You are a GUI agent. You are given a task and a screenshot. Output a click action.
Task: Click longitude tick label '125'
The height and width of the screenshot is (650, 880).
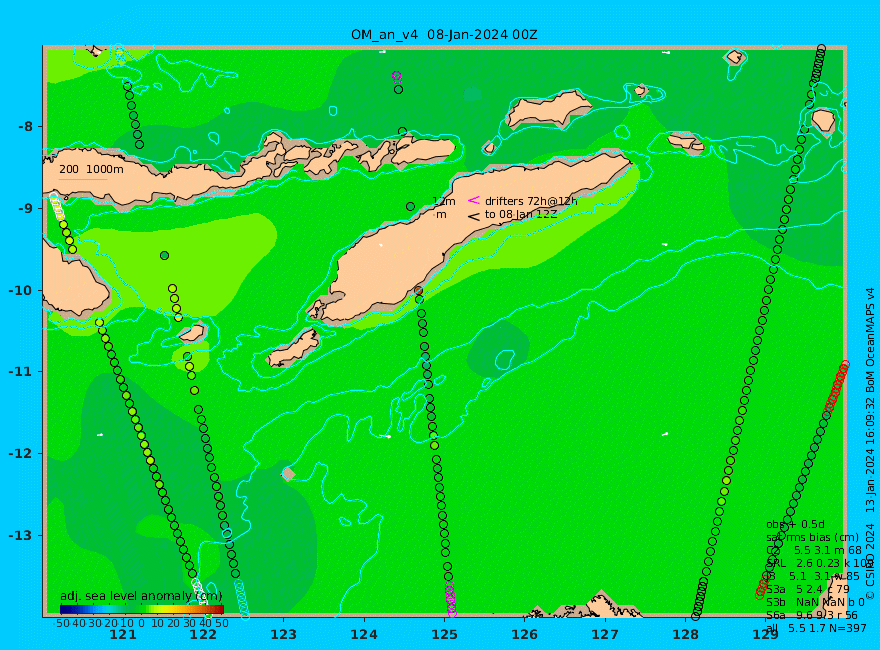pos(444,635)
